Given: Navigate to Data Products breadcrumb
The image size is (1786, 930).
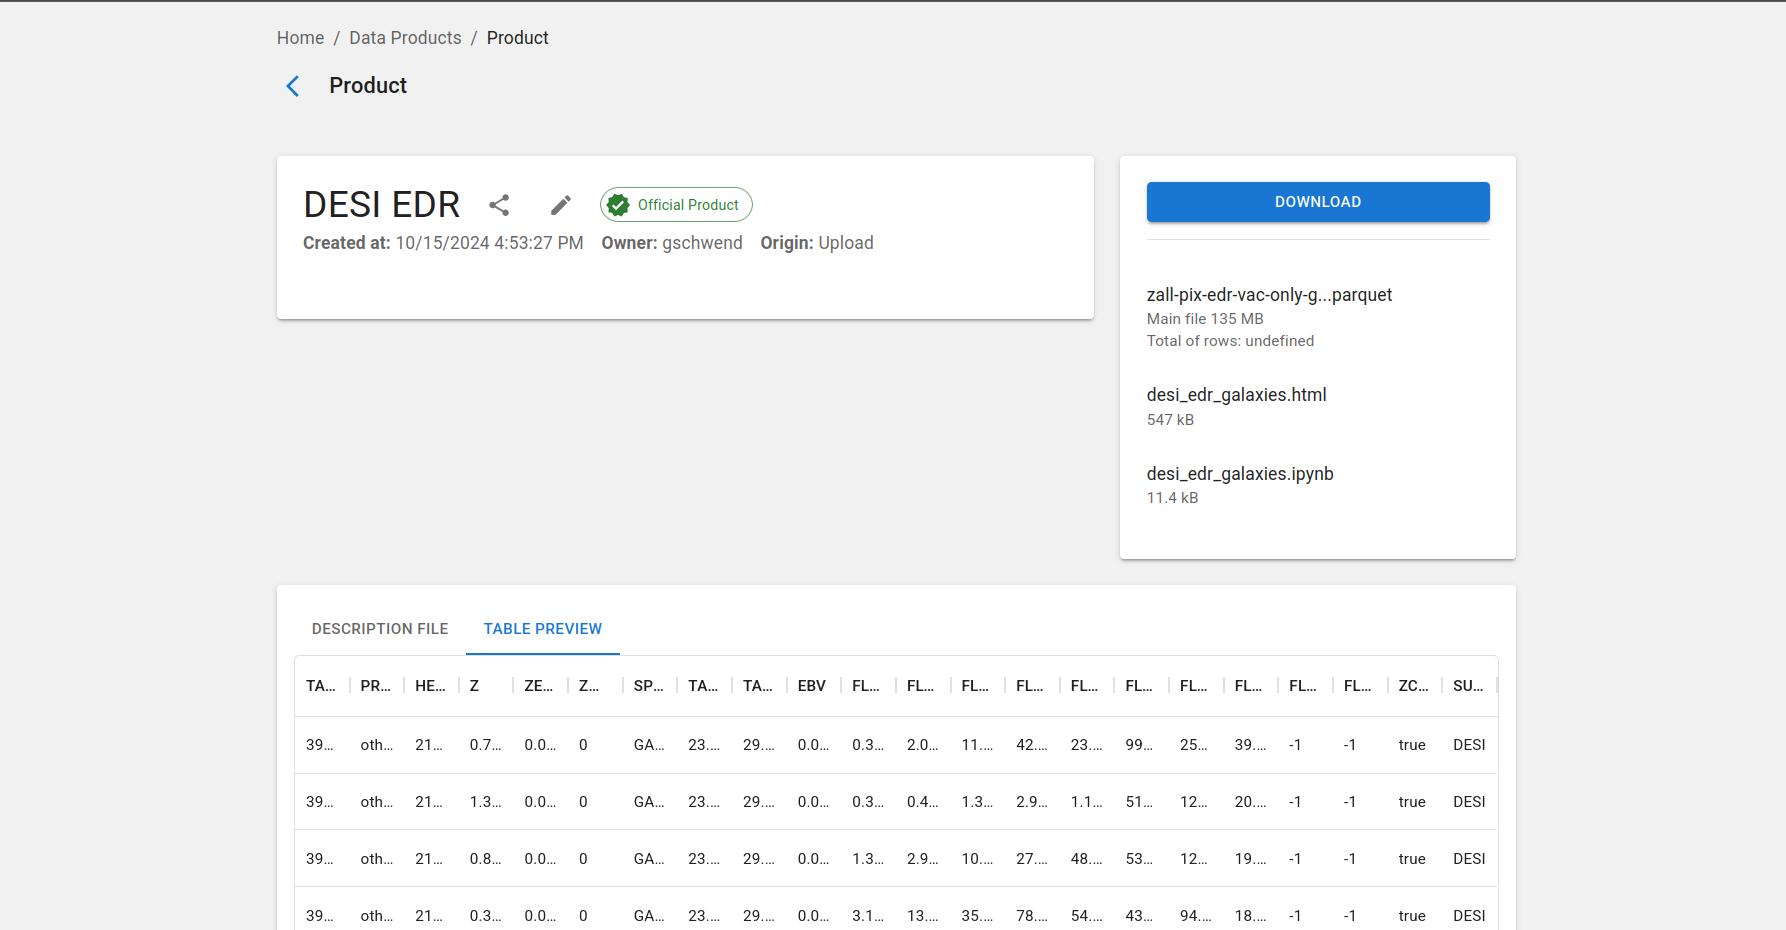Looking at the screenshot, I should pos(405,38).
